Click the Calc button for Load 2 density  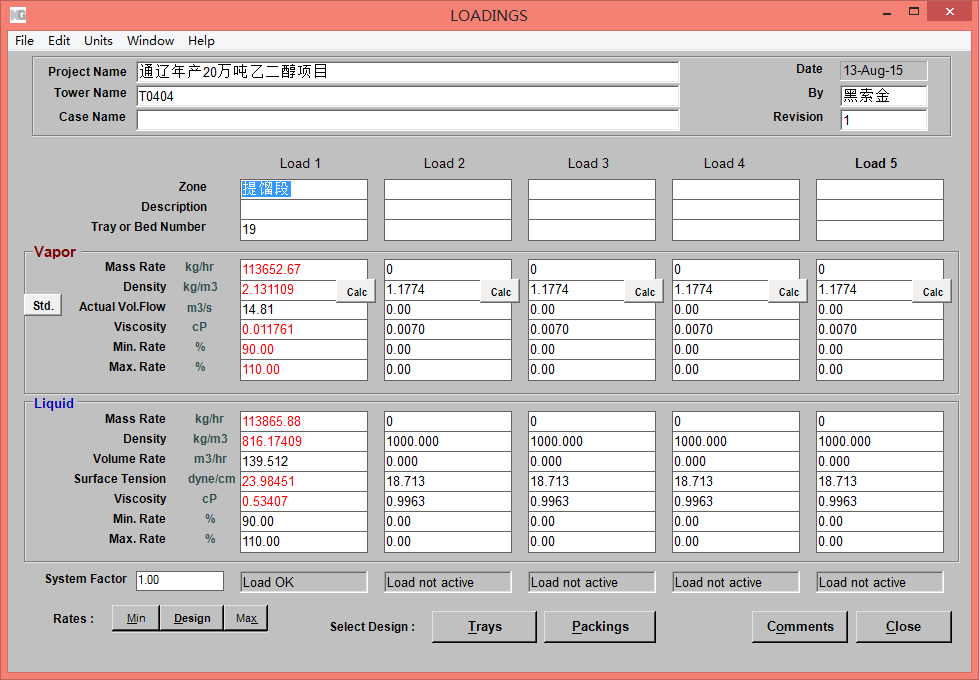coord(500,292)
